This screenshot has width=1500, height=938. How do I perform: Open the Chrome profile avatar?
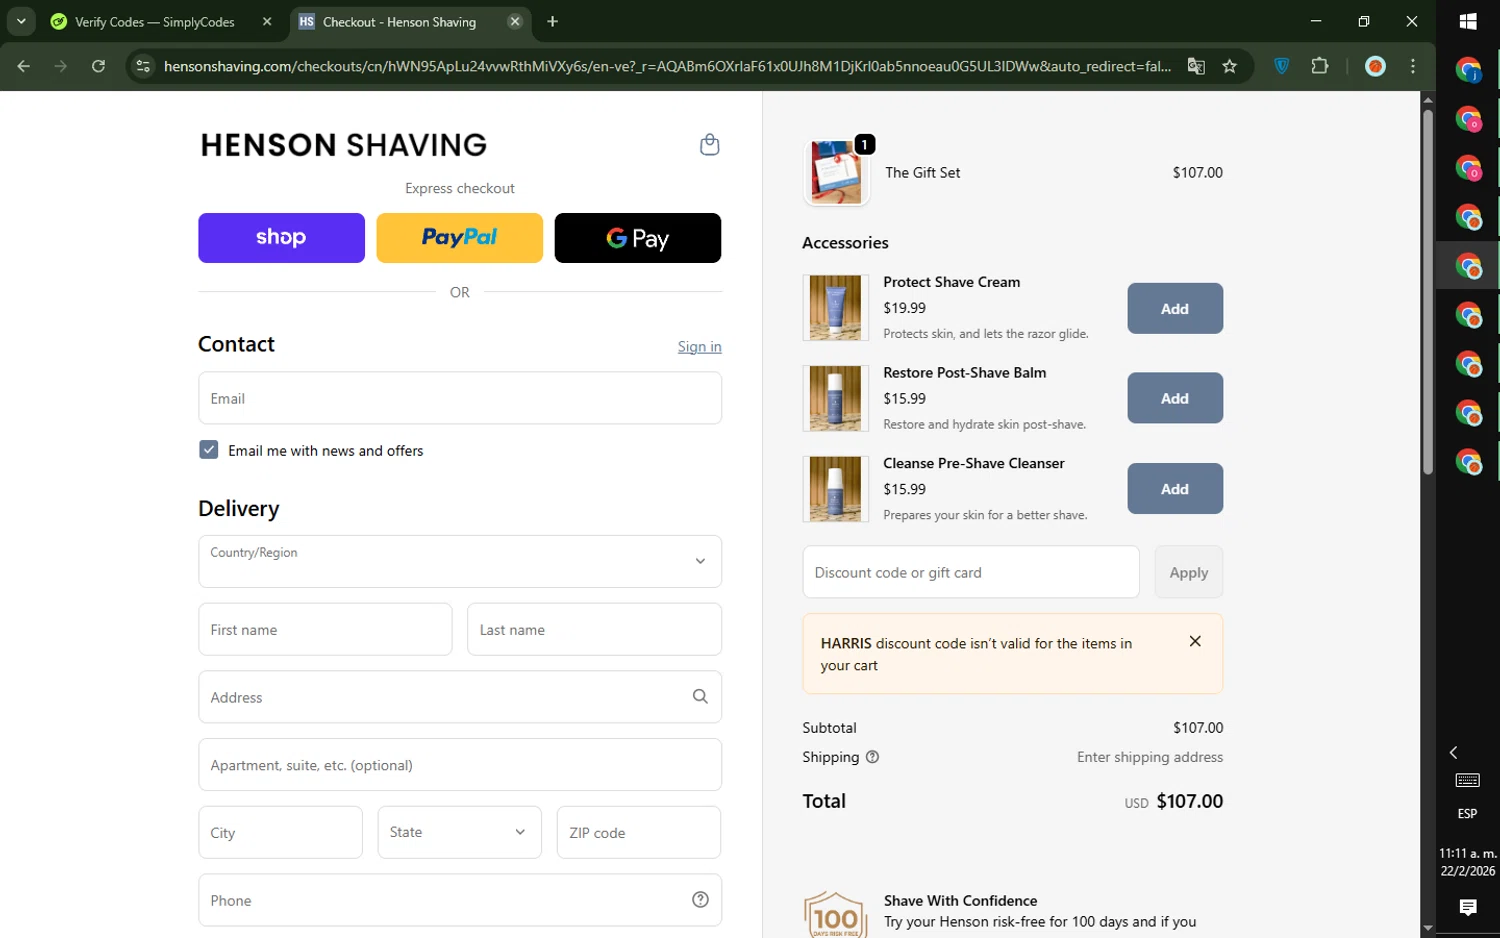pyautogui.click(x=1376, y=66)
